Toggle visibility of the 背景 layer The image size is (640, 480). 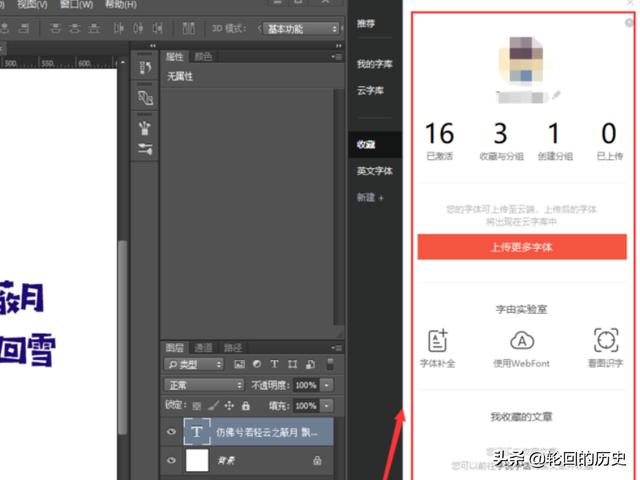tap(171, 460)
